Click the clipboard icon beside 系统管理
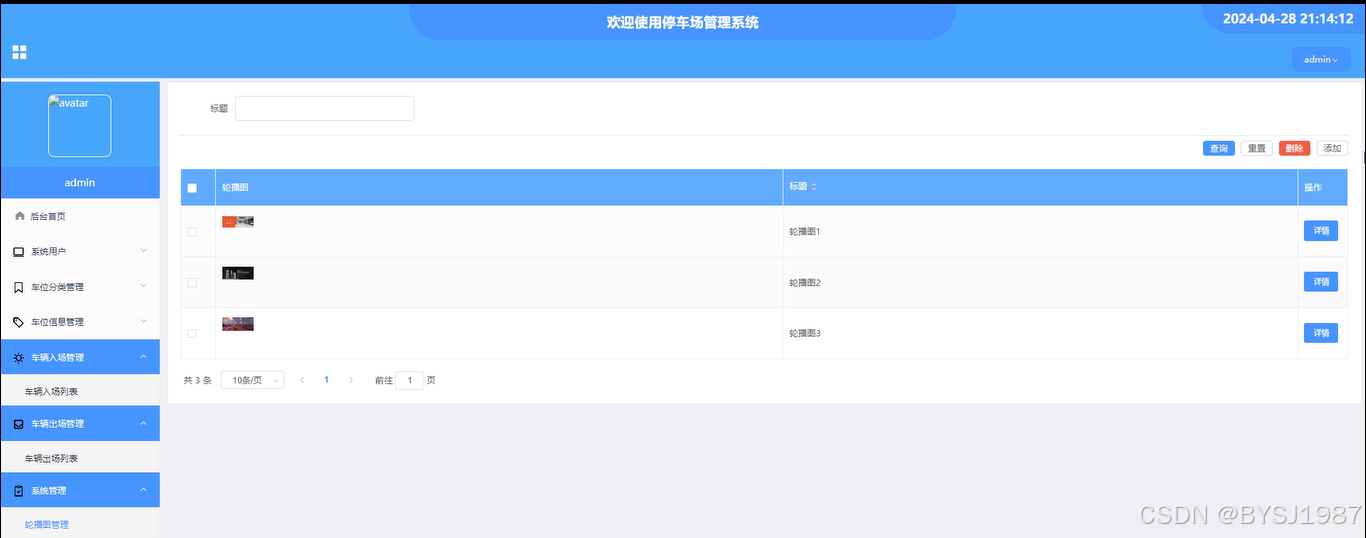1366x538 pixels. 19,491
